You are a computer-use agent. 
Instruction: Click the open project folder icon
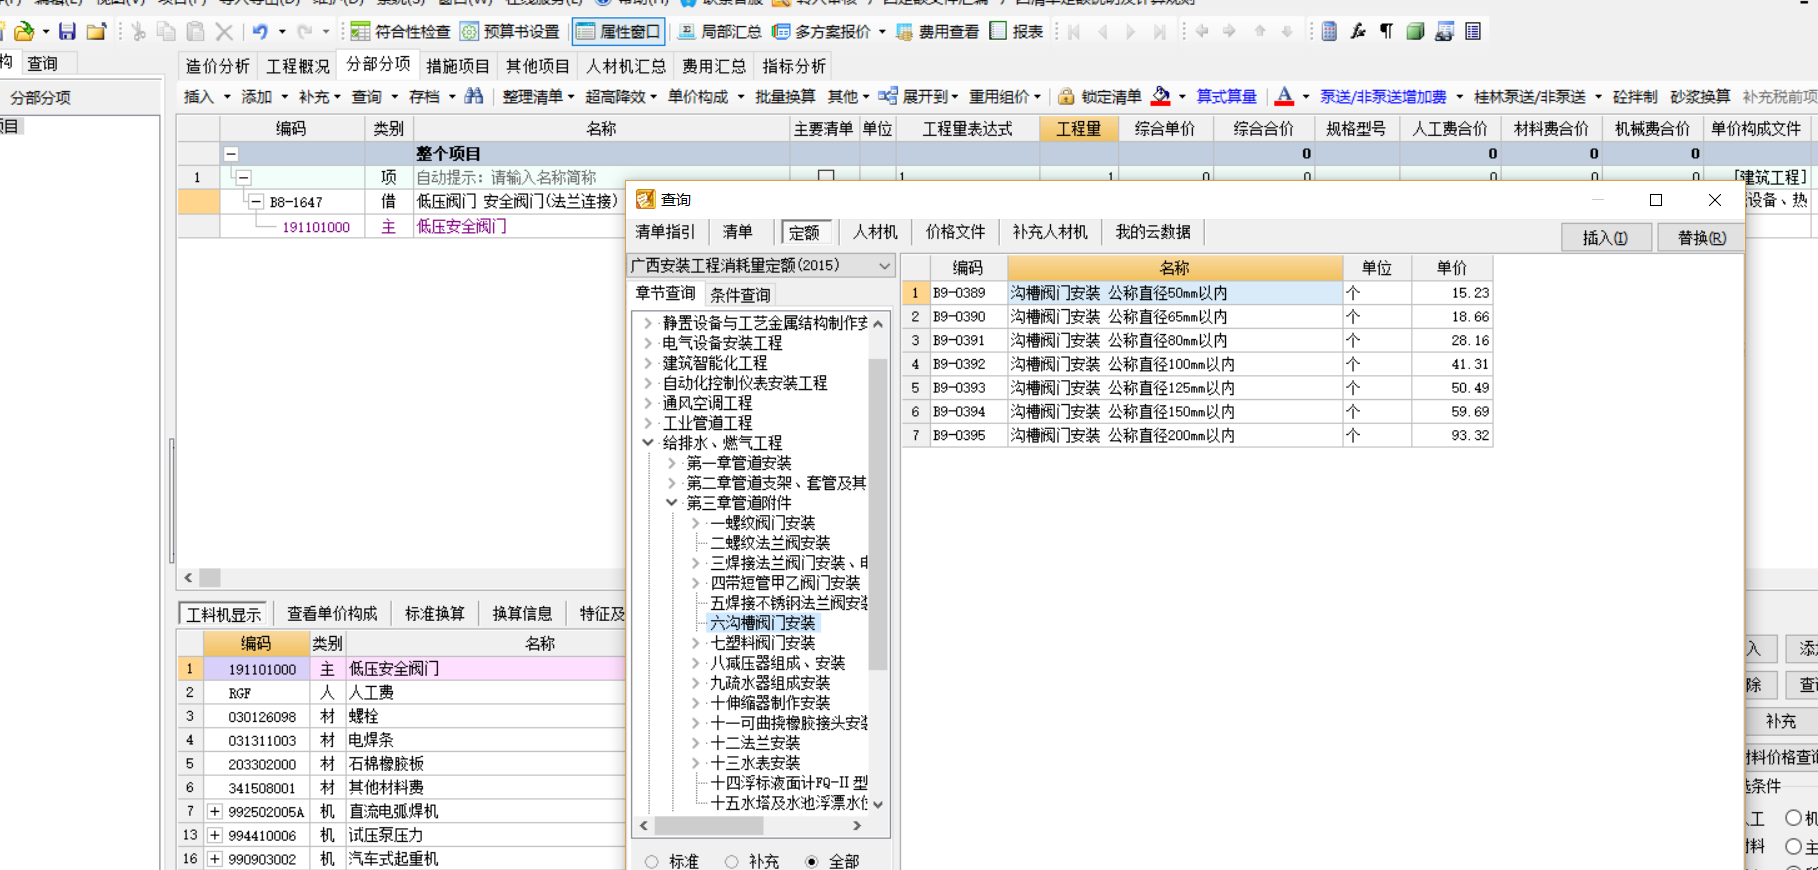click(96, 32)
